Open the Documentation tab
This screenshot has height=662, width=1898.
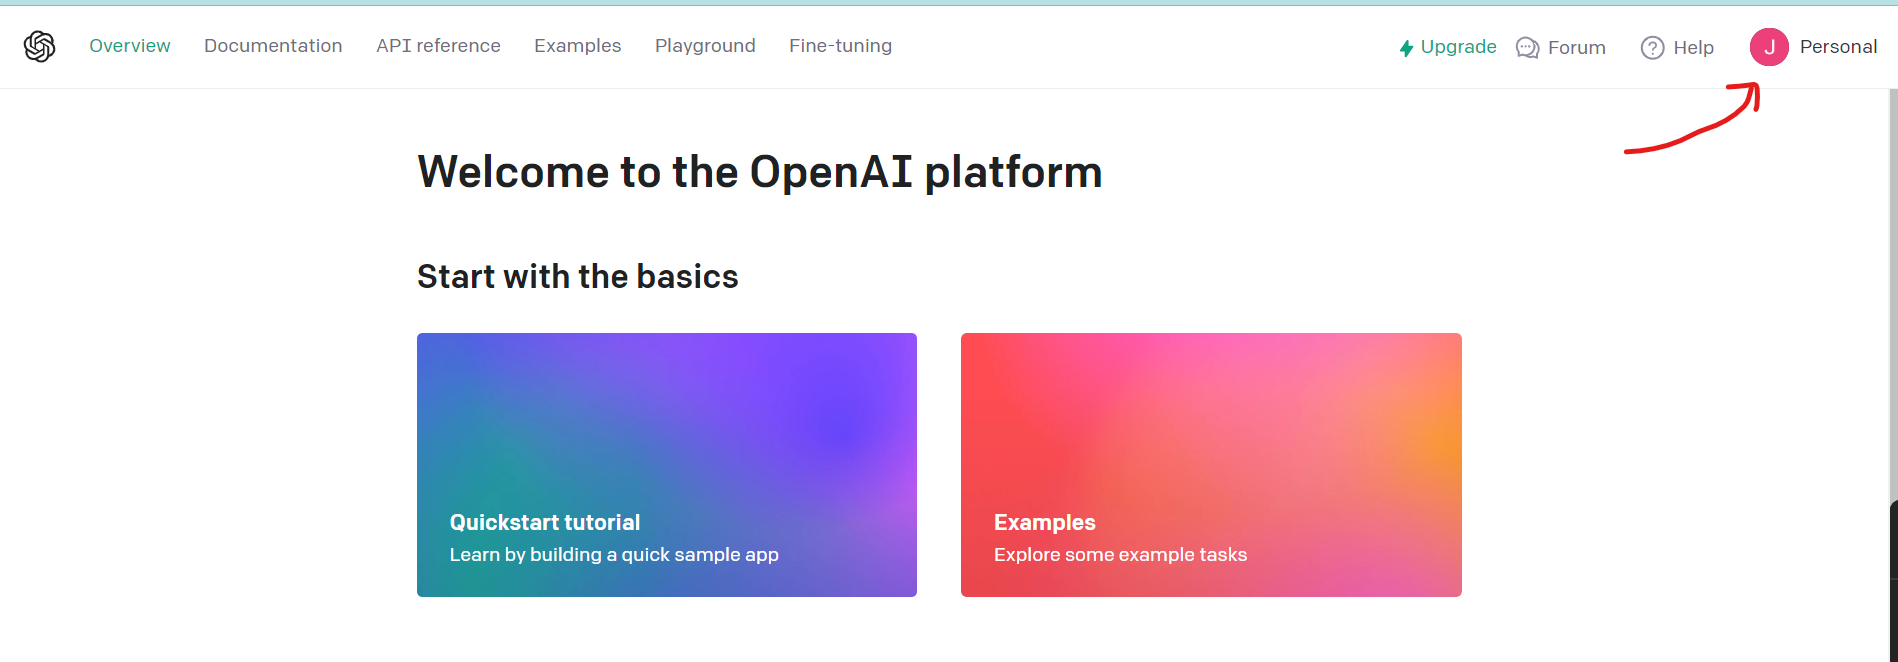(273, 46)
